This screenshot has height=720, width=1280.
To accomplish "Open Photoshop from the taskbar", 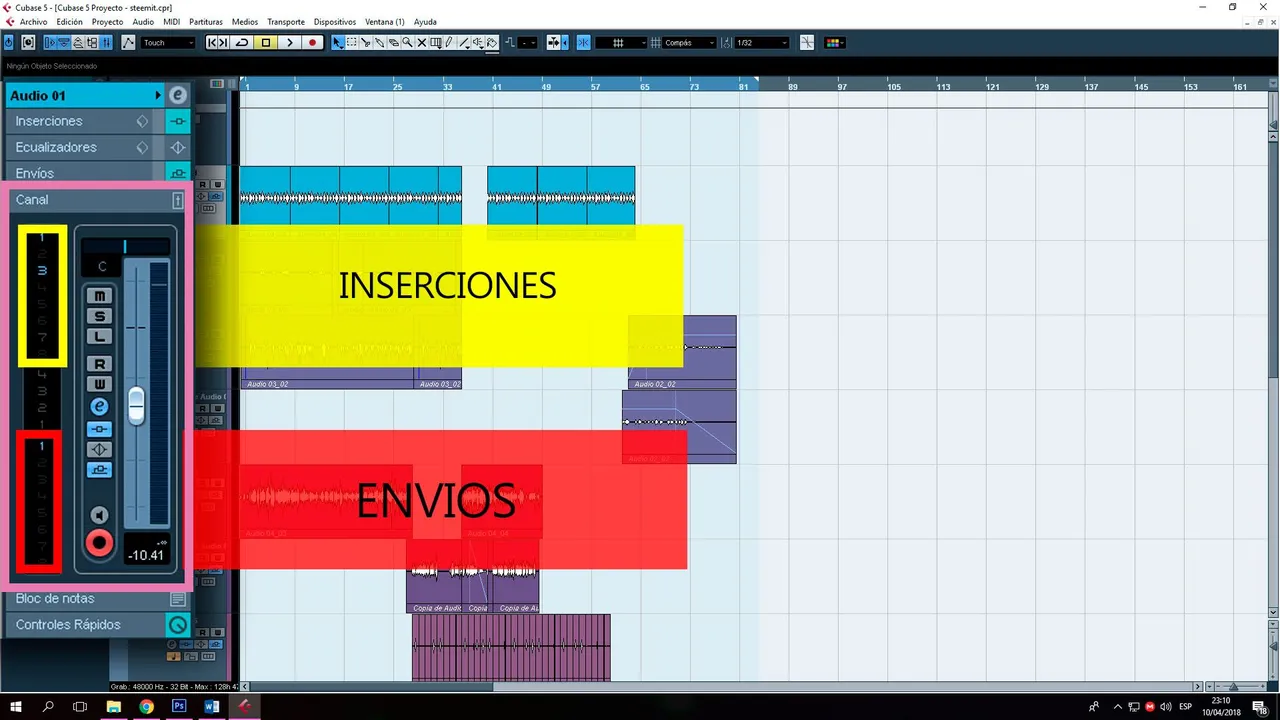I will click(179, 706).
